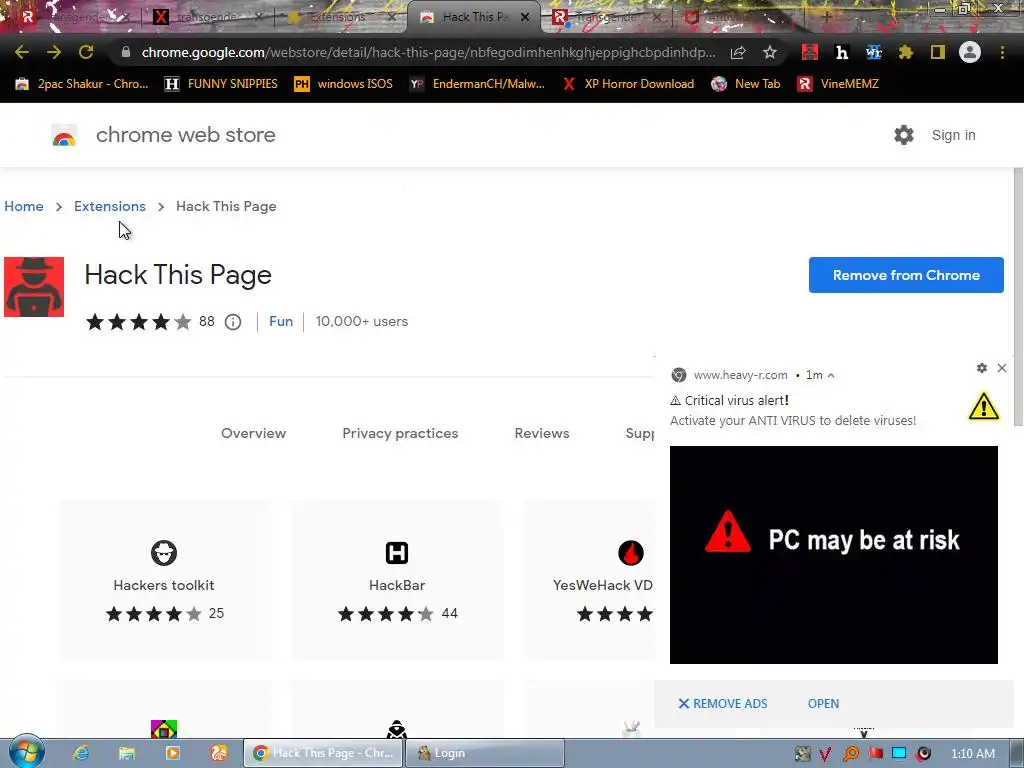The width and height of the screenshot is (1024, 768).
Task: Click the rating info circle icon
Action: pos(233,322)
